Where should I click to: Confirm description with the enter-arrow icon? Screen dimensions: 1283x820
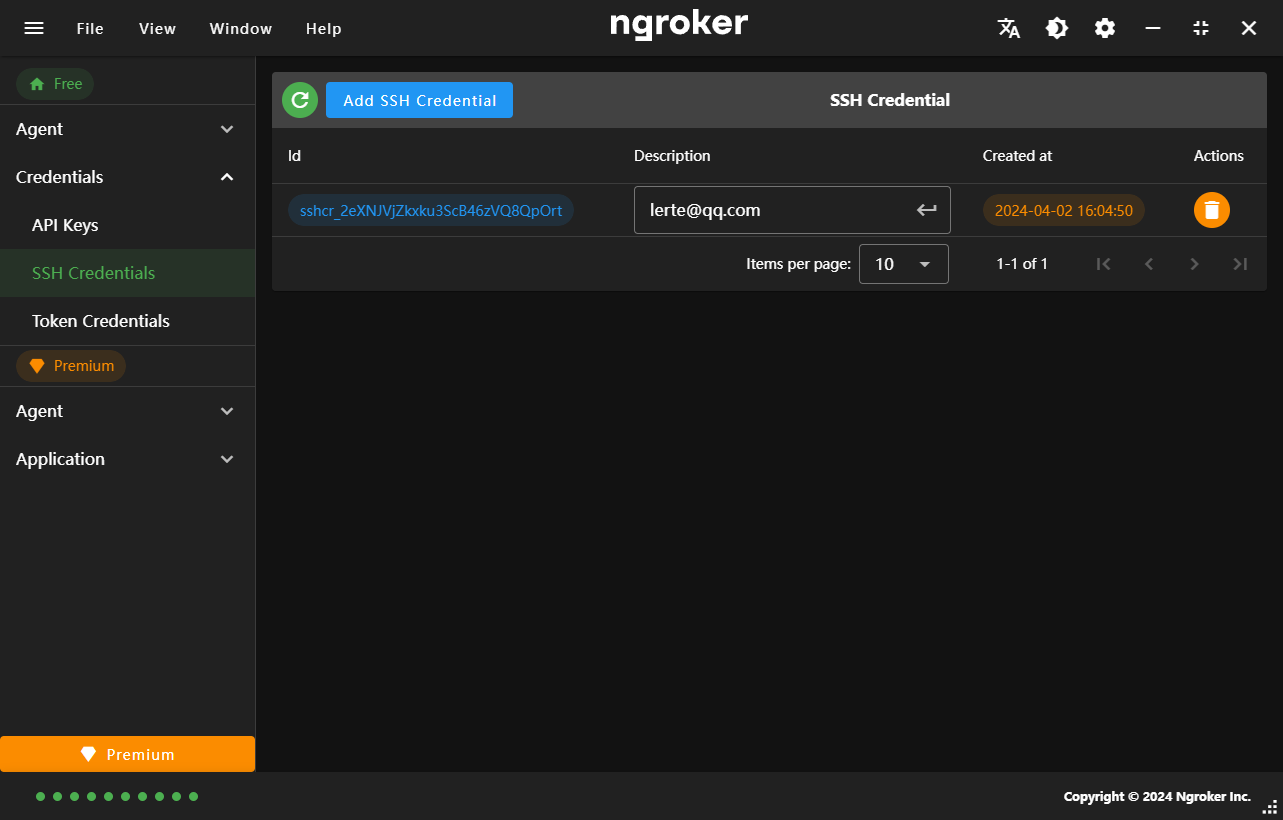point(927,210)
